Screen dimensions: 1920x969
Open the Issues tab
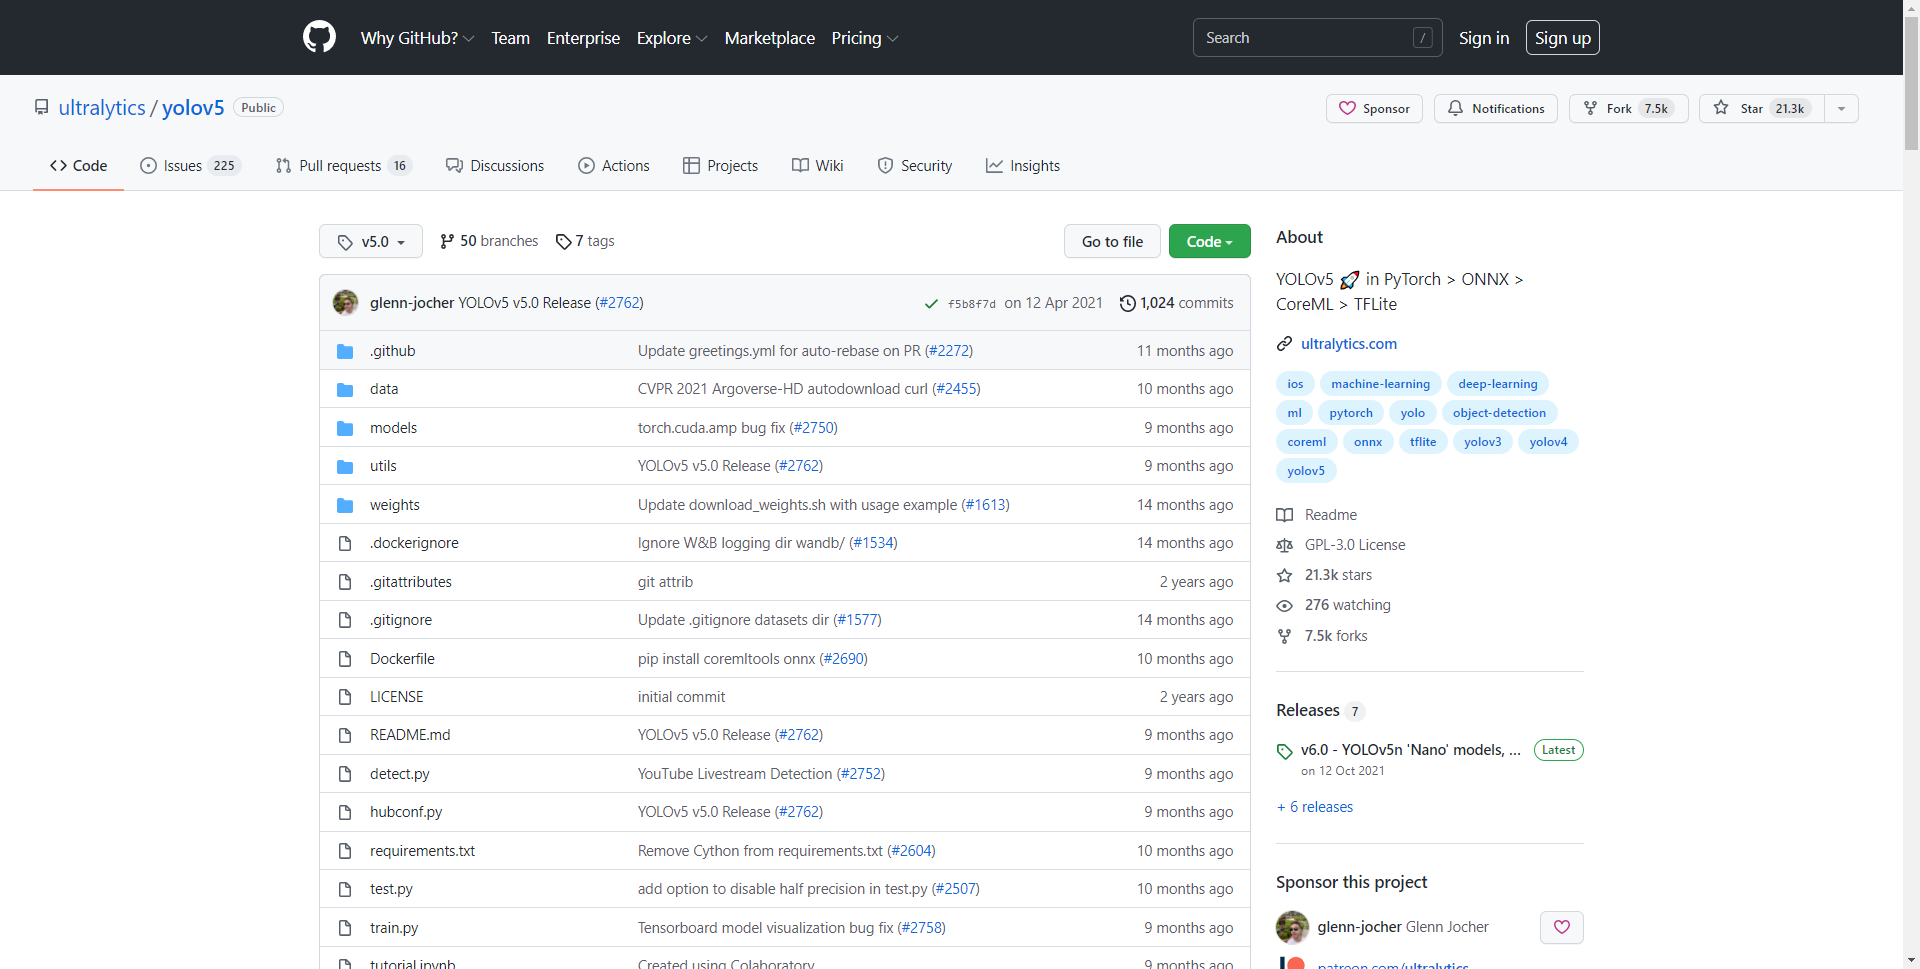tap(190, 166)
